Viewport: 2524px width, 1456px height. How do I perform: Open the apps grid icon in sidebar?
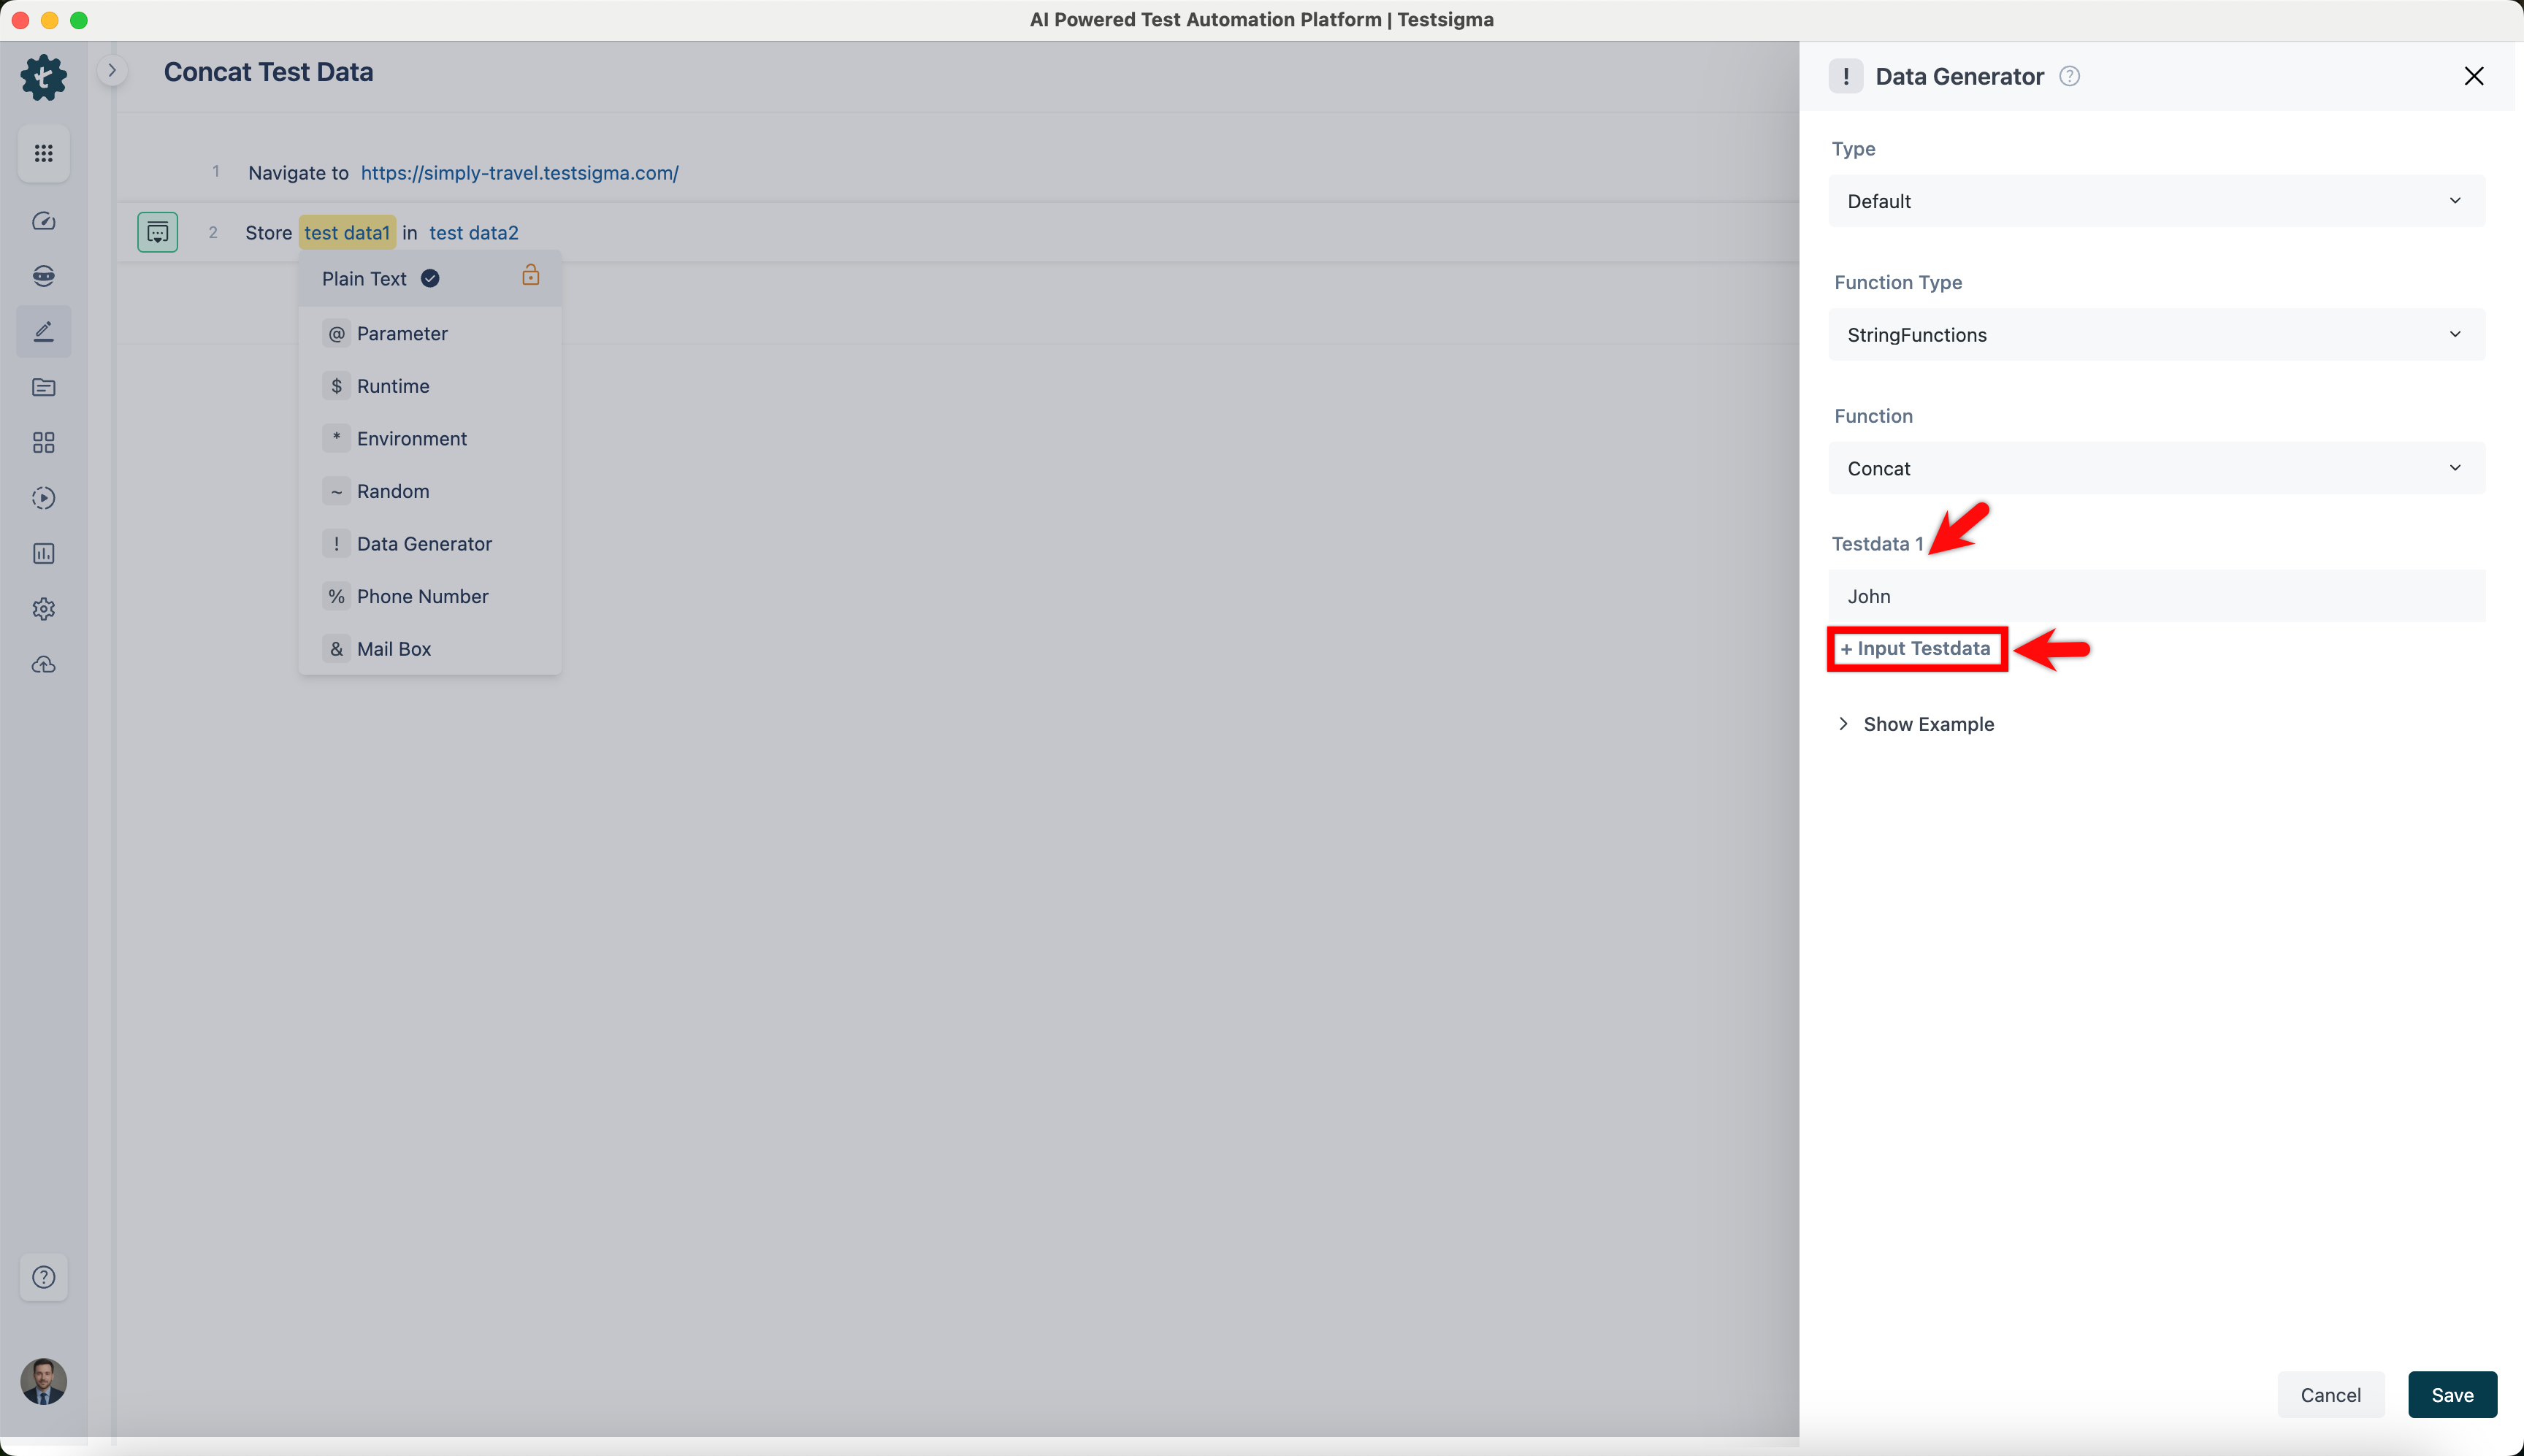pos(43,153)
